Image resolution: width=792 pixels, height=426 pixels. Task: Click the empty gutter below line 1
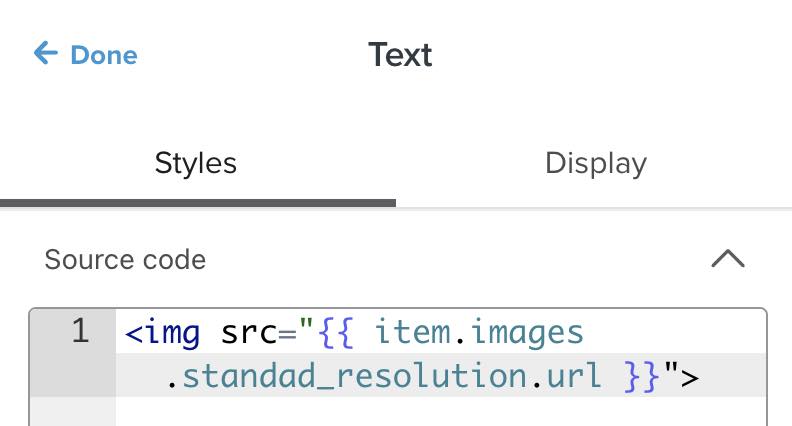pyautogui.click(x=73, y=410)
